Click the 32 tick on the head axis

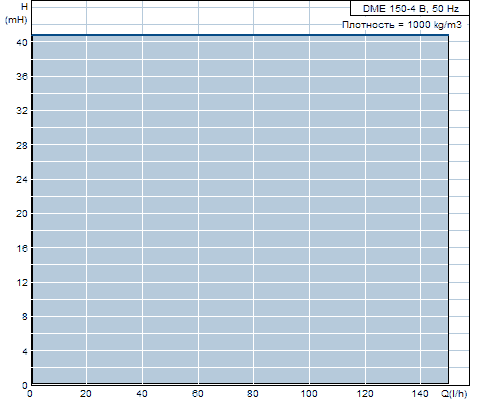click(x=22, y=111)
